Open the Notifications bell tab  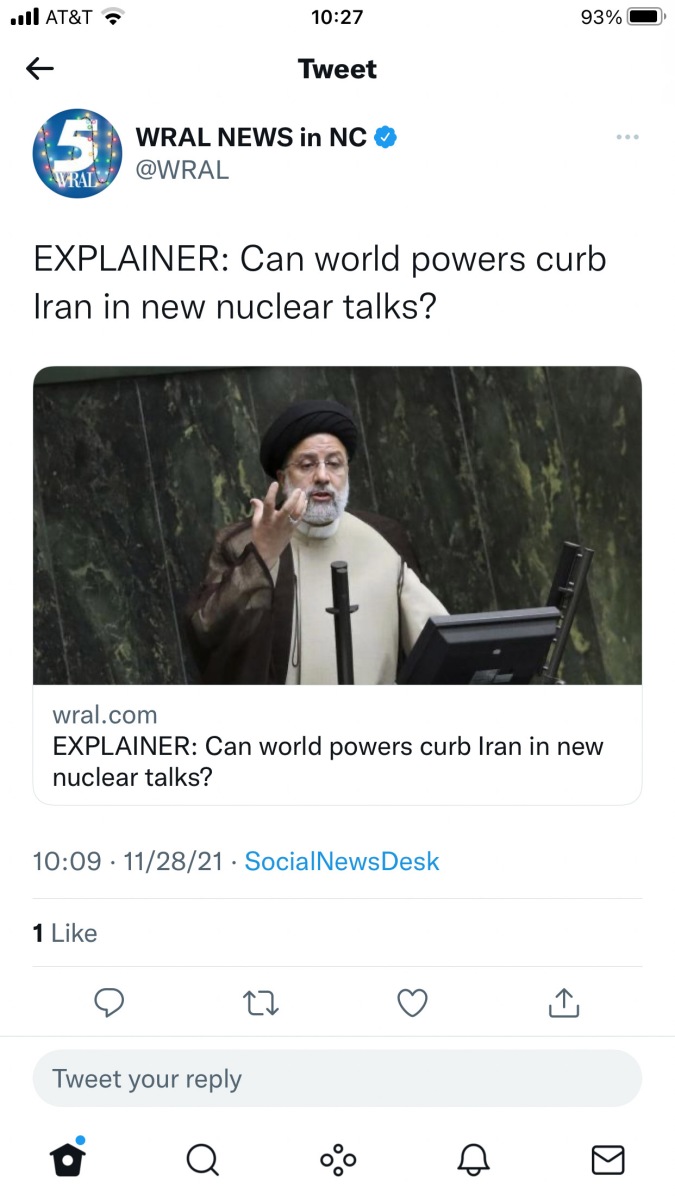pyautogui.click(x=473, y=1159)
